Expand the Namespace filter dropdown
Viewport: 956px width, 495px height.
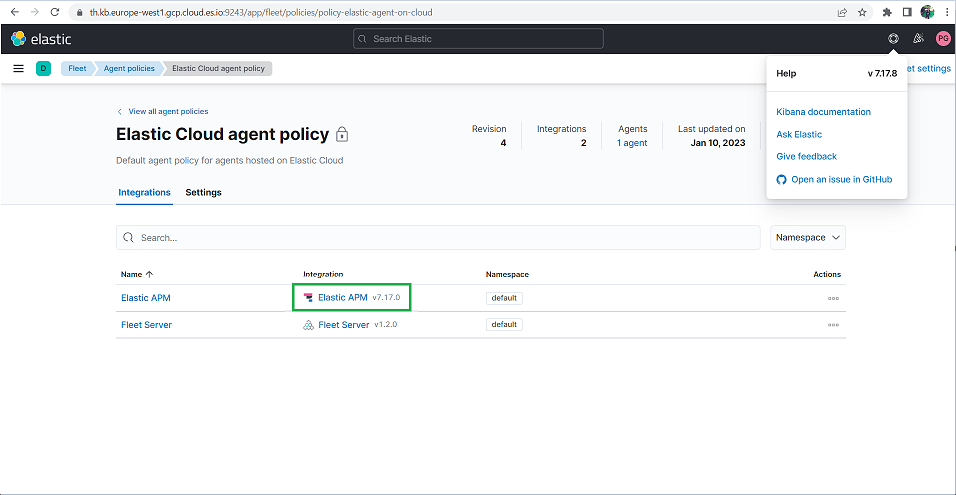[x=808, y=238]
